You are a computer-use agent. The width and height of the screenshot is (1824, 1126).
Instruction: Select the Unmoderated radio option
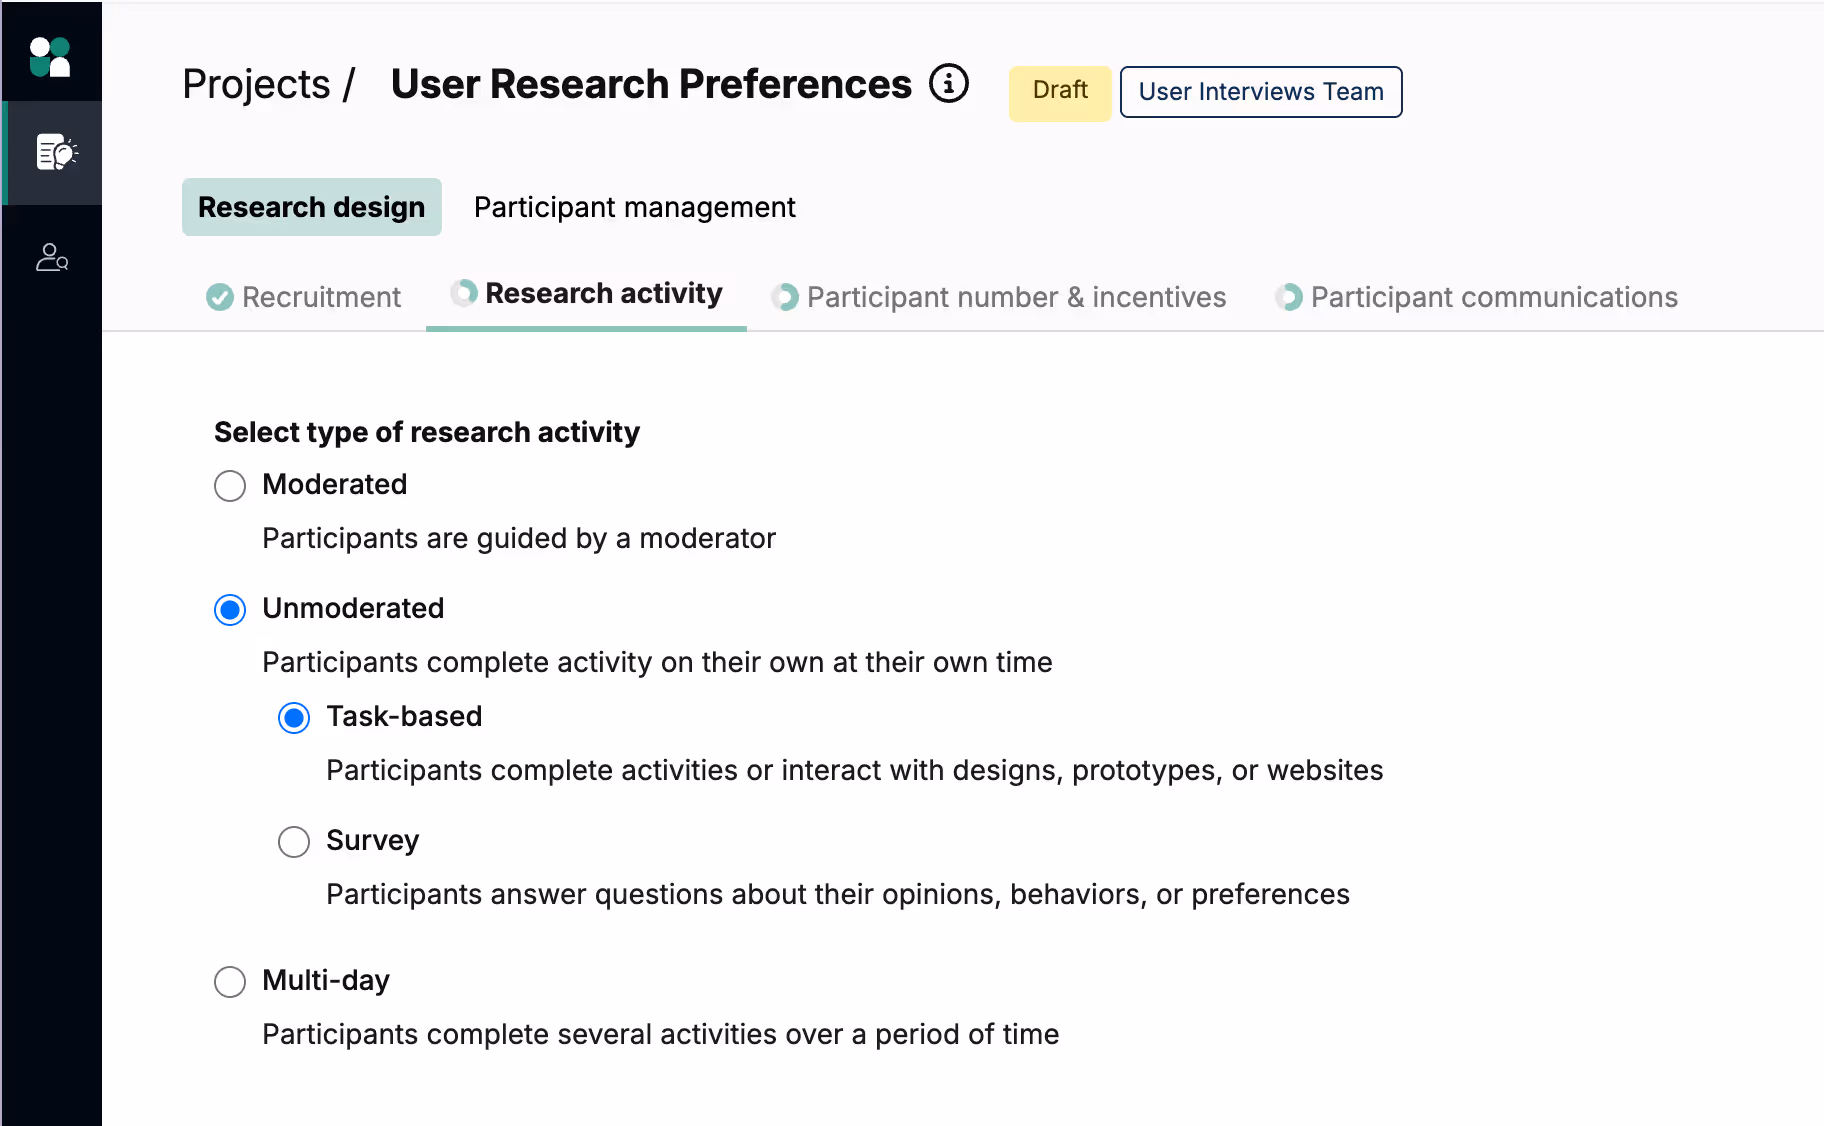coord(230,610)
